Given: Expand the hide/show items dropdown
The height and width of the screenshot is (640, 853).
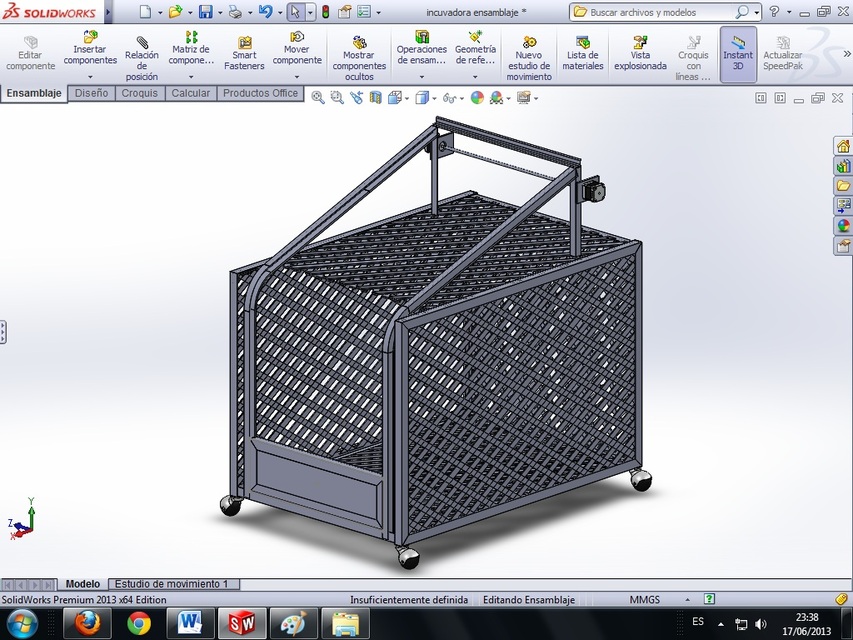Looking at the screenshot, I should pos(461,97).
